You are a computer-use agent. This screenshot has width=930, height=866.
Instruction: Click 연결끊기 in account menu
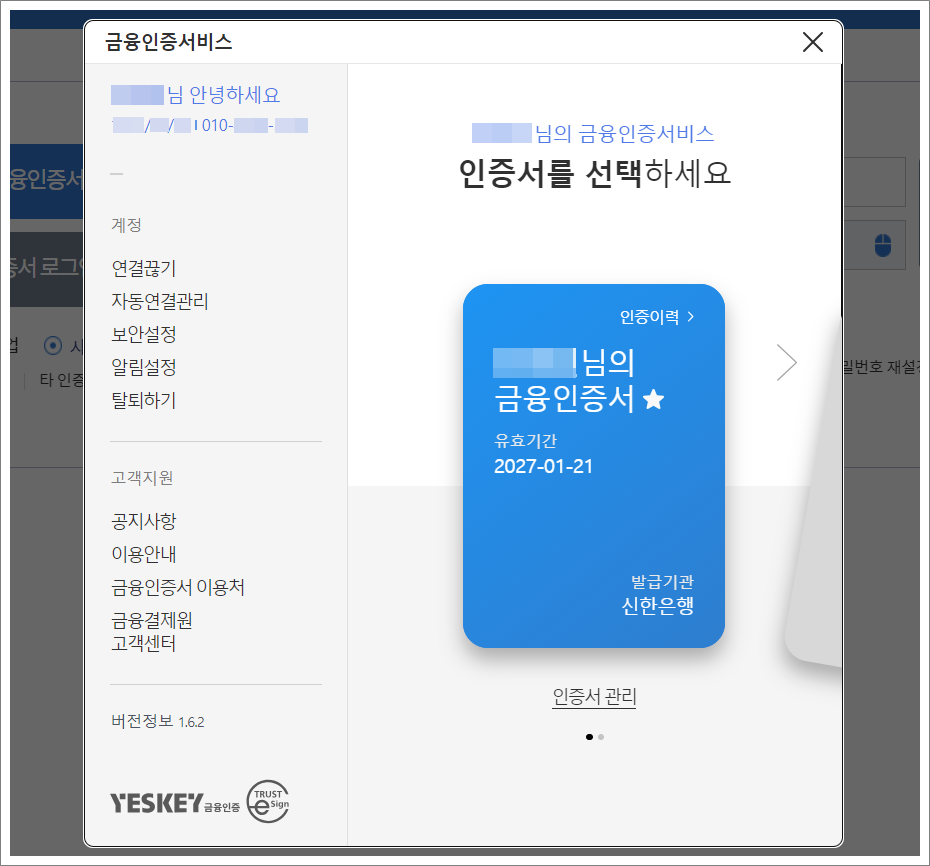click(x=144, y=268)
